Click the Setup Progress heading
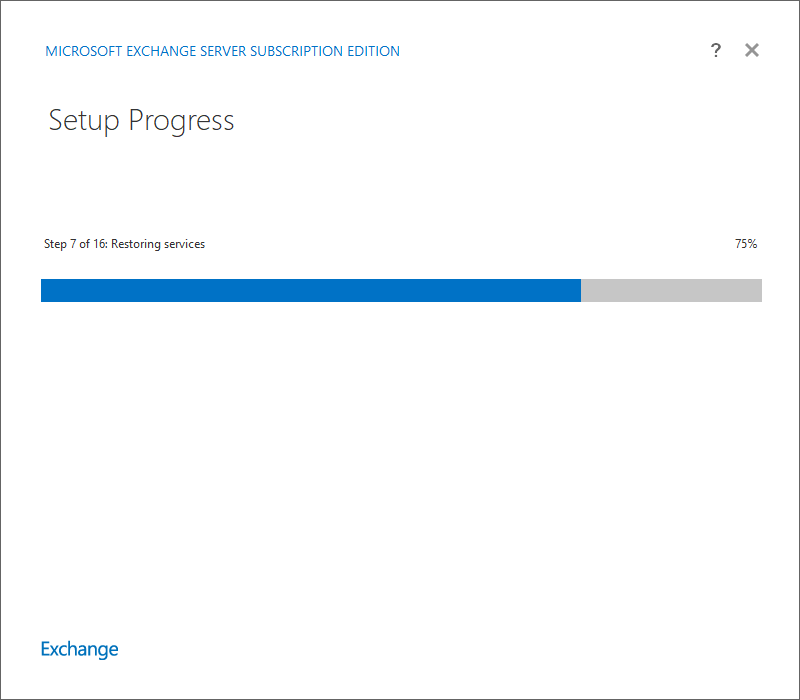The height and width of the screenshot is (700, 800). 141,121
